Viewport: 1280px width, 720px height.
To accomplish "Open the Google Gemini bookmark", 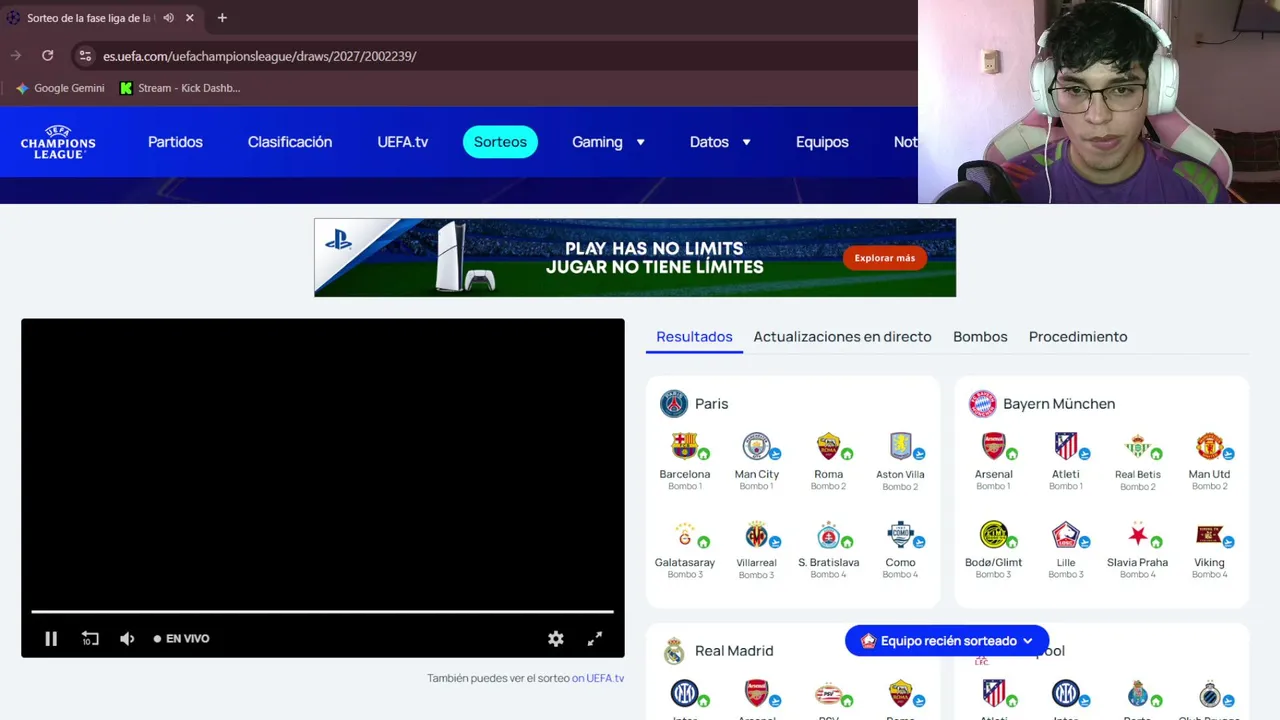I will click(x=60, y=88).
